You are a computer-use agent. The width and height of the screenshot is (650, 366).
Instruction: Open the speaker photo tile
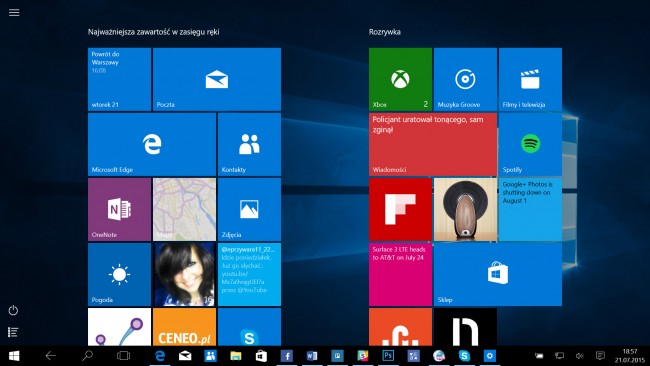click(x=465, y=209)
